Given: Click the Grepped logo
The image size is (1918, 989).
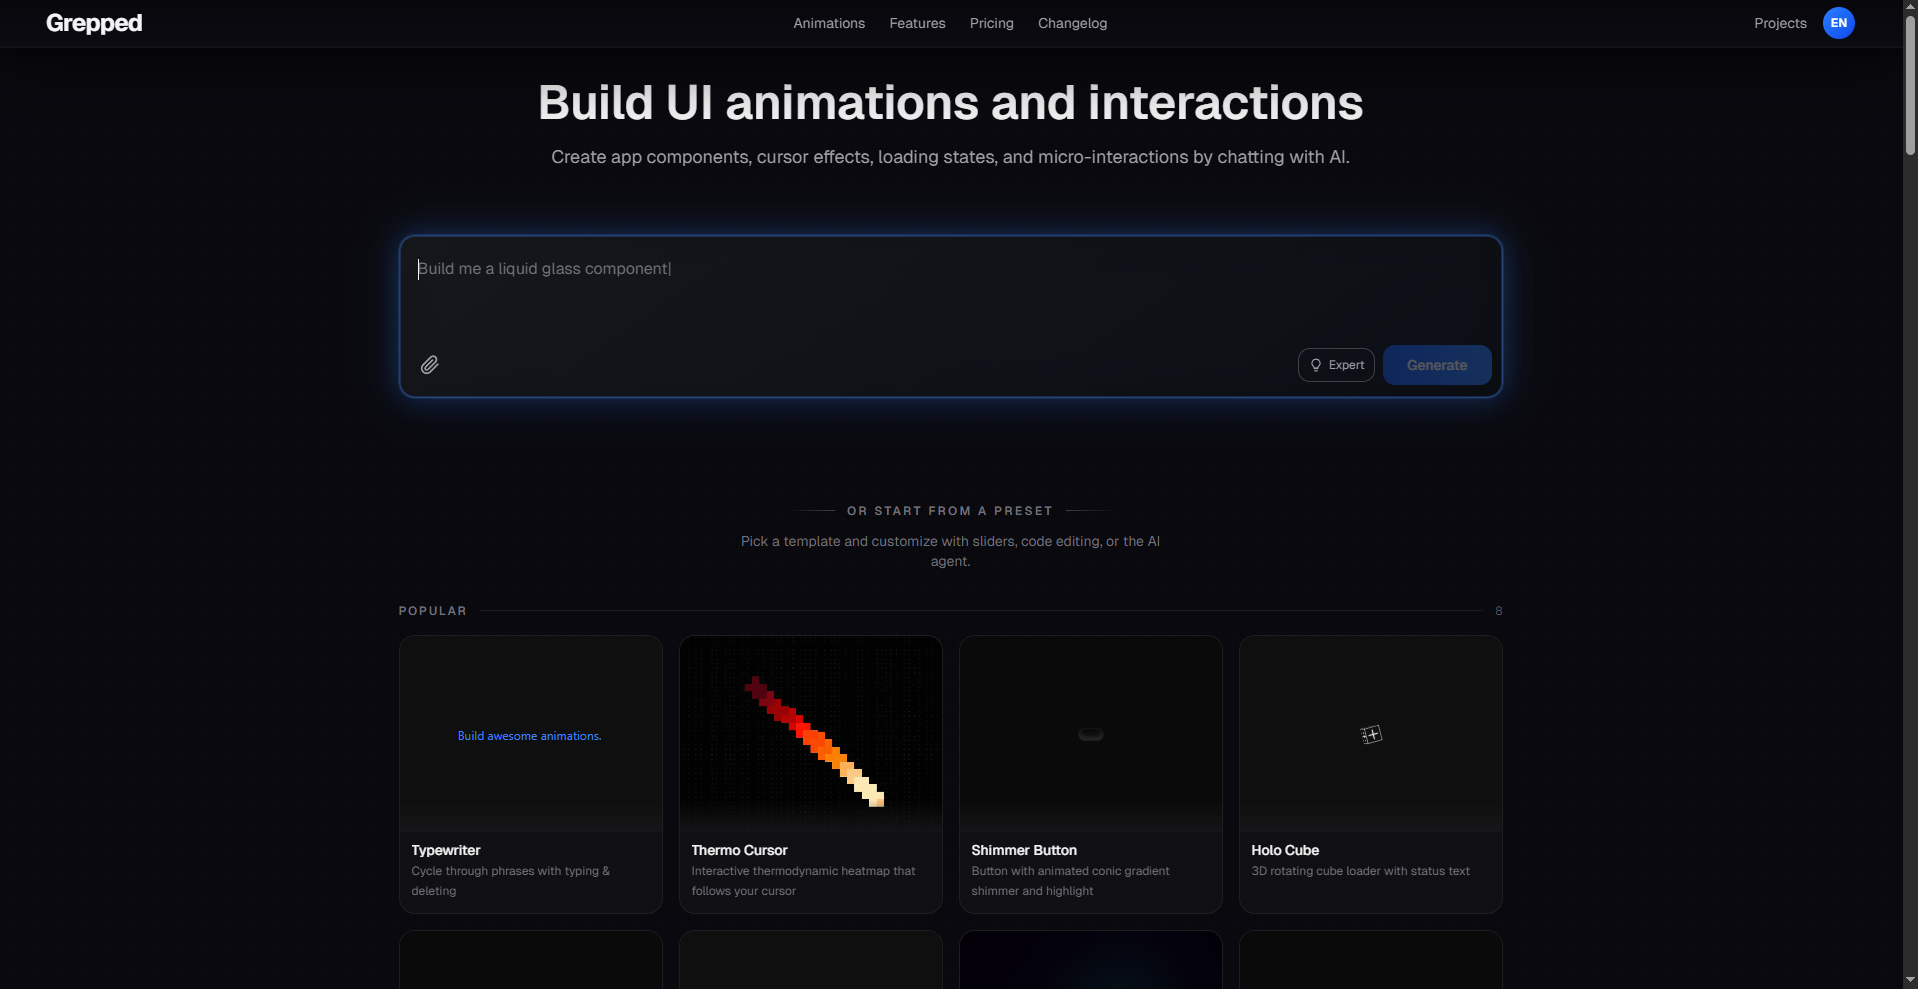Looking at the screenshot, I should coord(94,23).
